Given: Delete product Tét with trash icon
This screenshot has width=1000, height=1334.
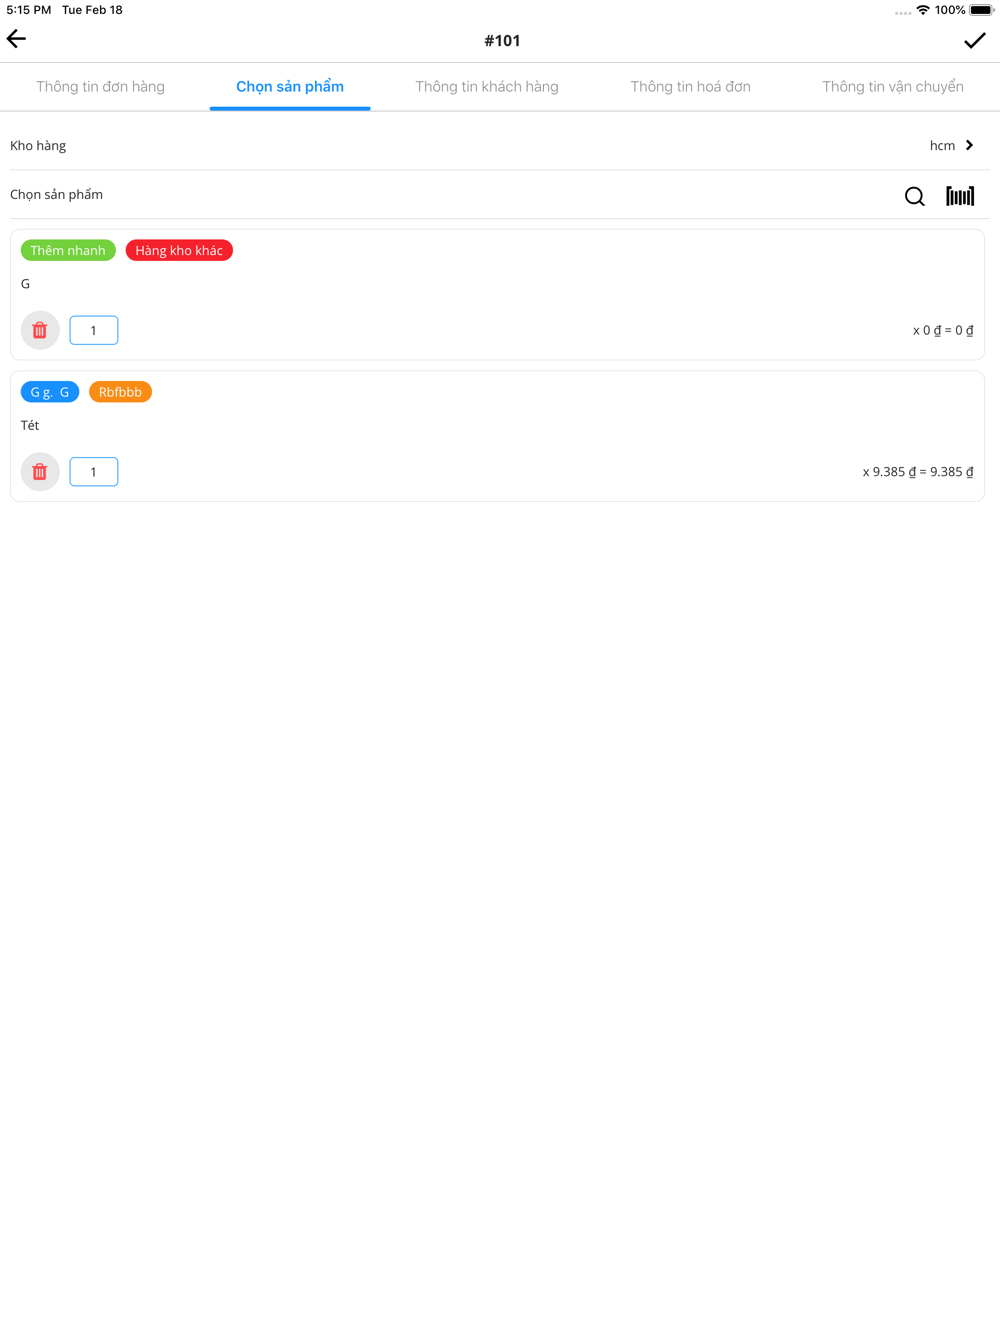Looking at the screenshot, I should (x=40, y=472).
